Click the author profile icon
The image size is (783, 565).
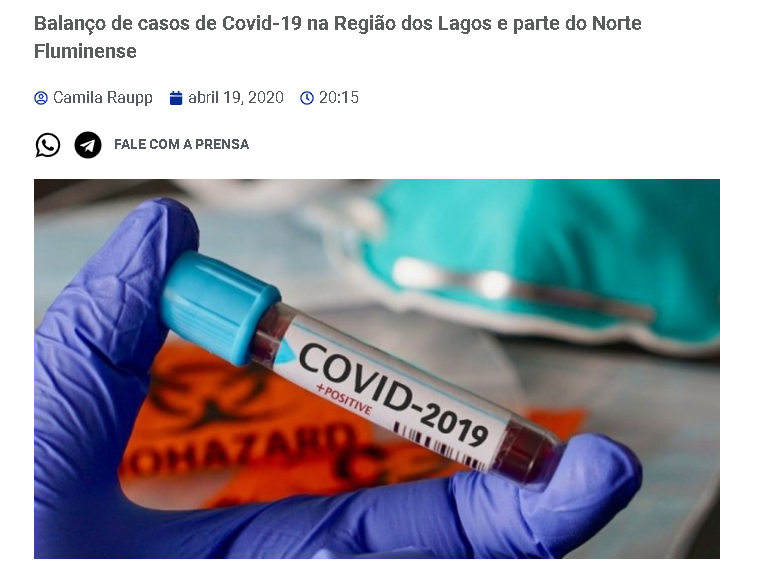(41, 98)
